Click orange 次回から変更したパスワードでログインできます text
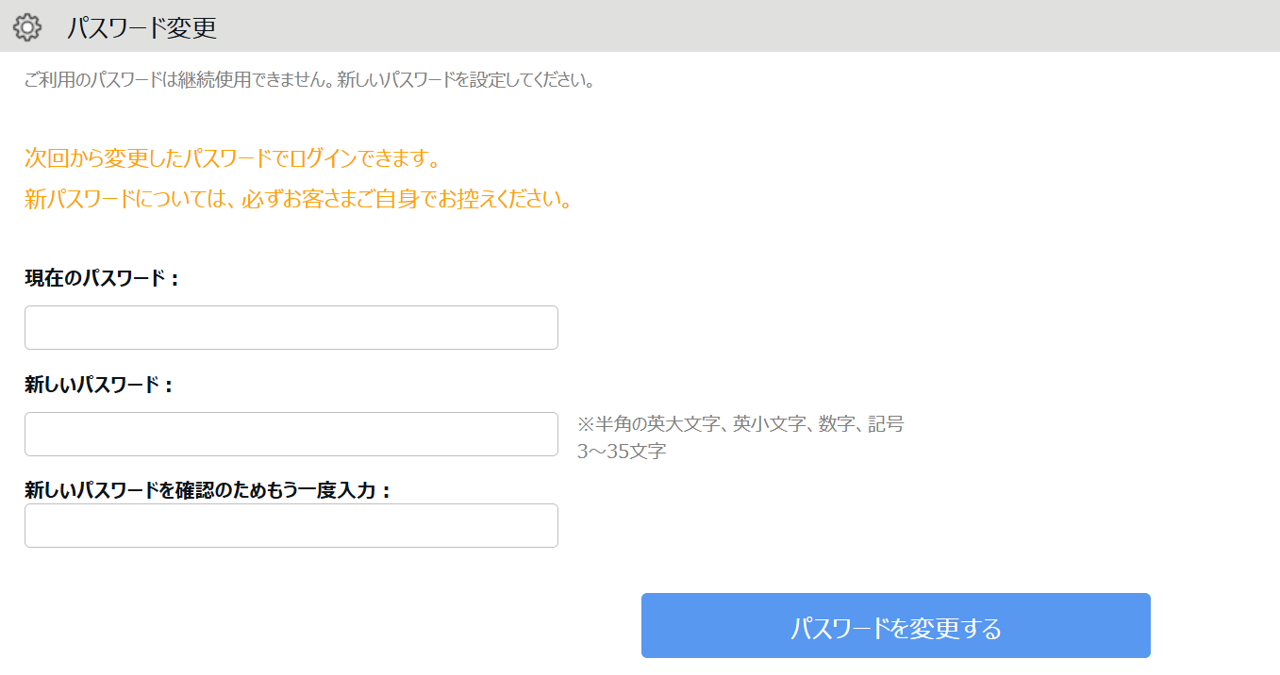 tap(232, 159)
